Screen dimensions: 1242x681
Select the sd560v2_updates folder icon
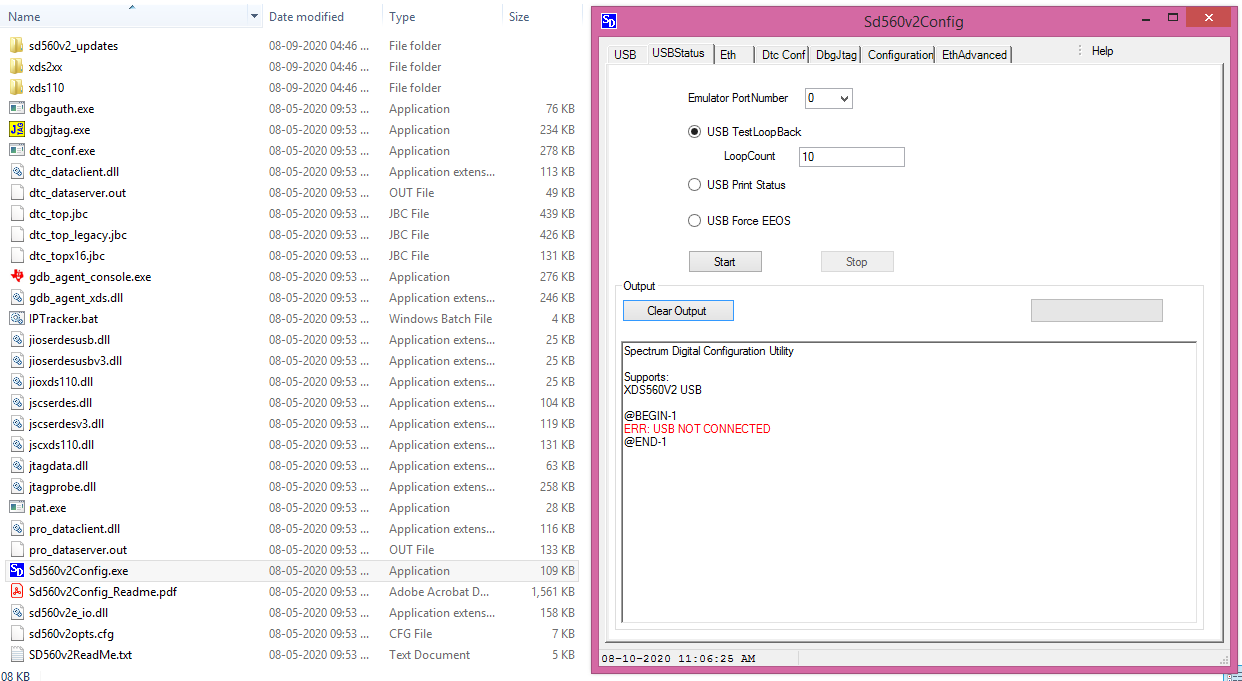pyautogui.click(x=16, y=46)
